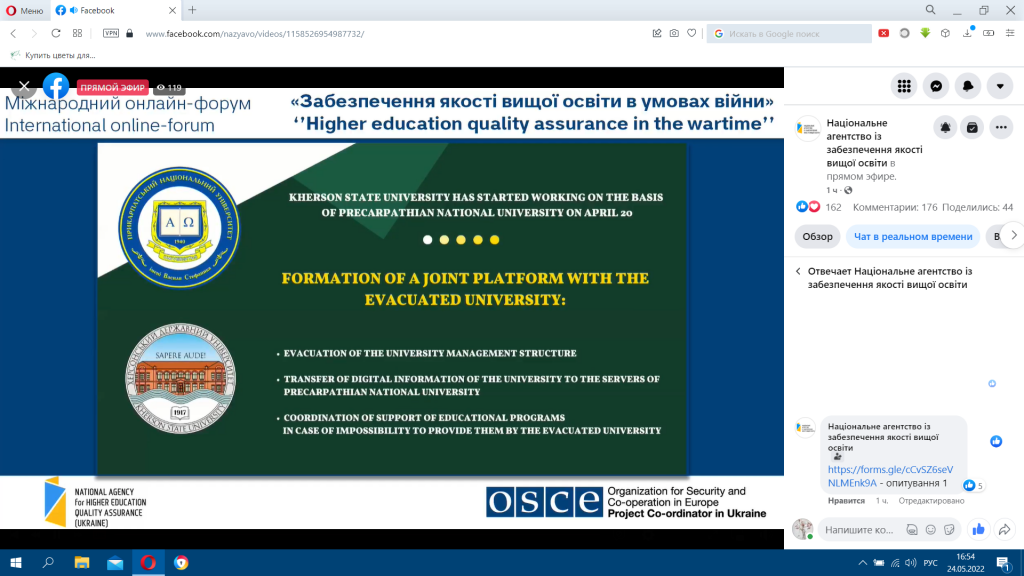The height and width of the screenshot is (576, 1024).
Task: Go back using the arrow beside Отвечает
Action: [x=798, y=271]
